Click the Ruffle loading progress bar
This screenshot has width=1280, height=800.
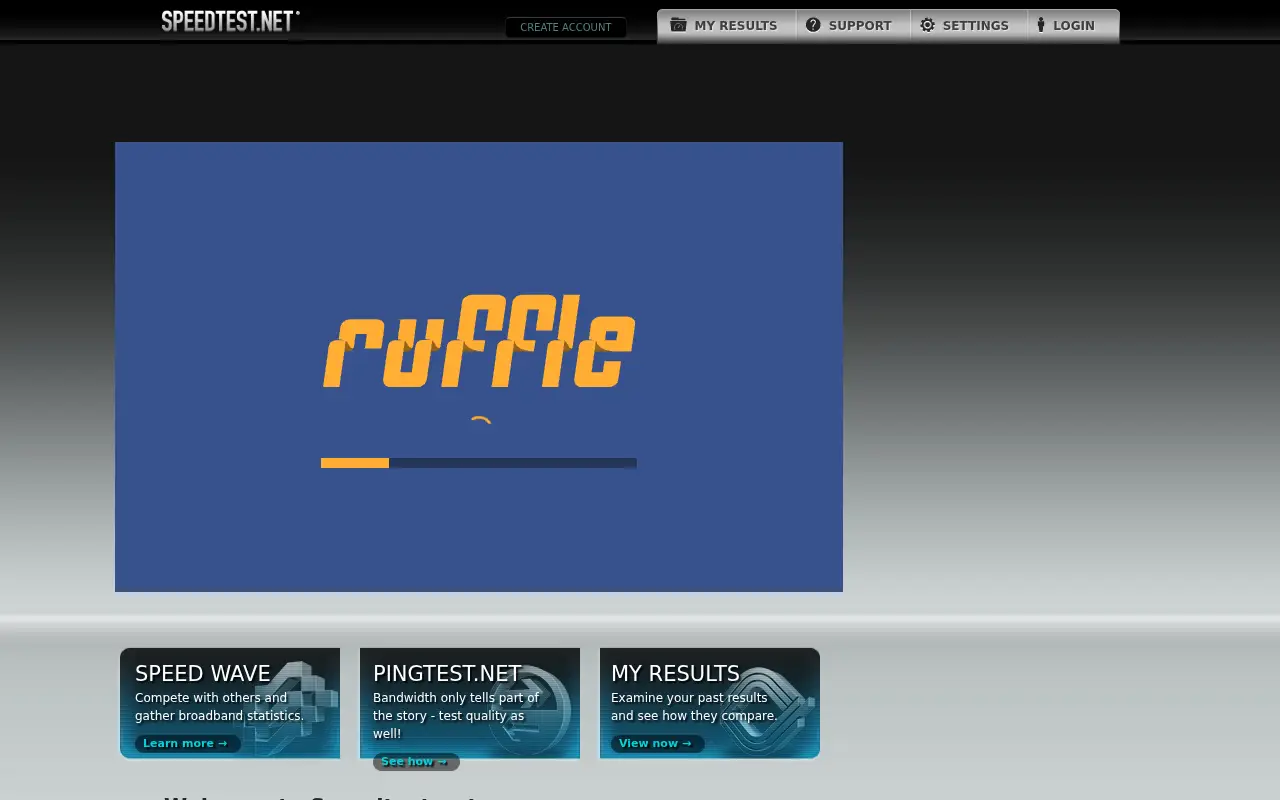tap(479, 463)
